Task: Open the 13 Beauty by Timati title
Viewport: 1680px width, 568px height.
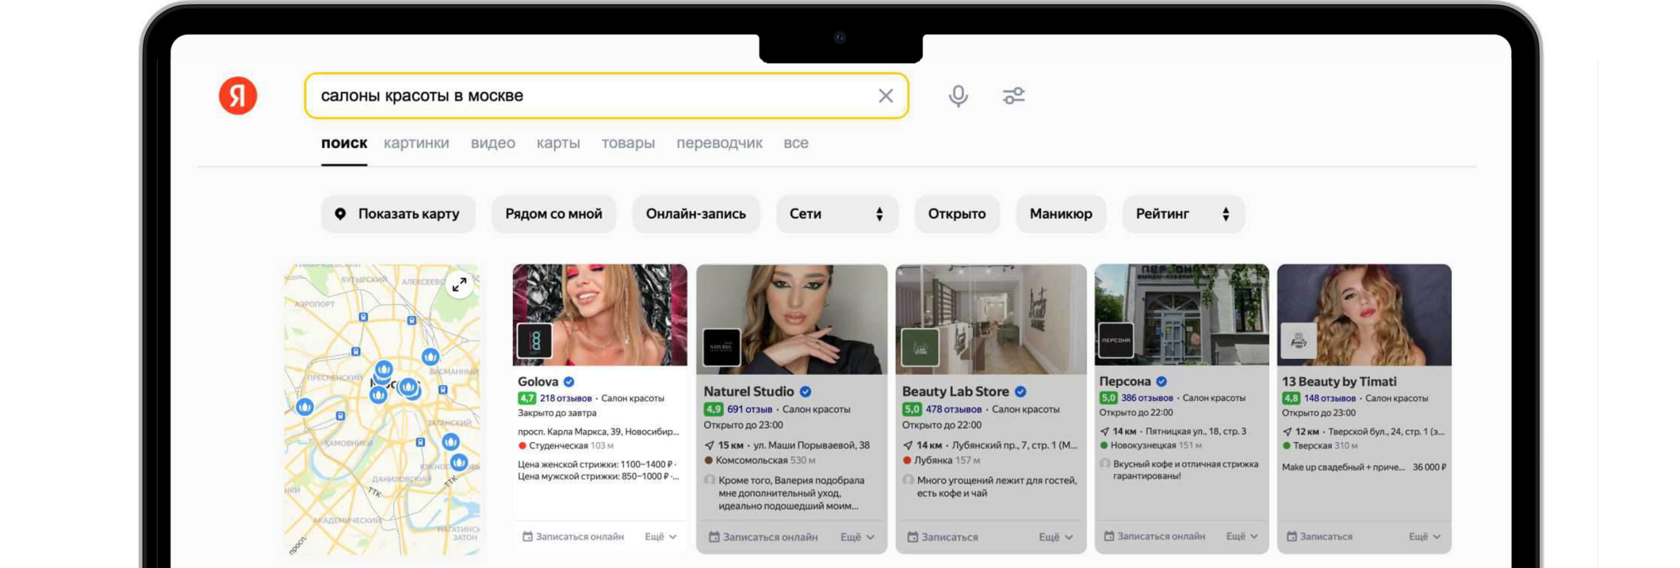Action: [1339, 382]
